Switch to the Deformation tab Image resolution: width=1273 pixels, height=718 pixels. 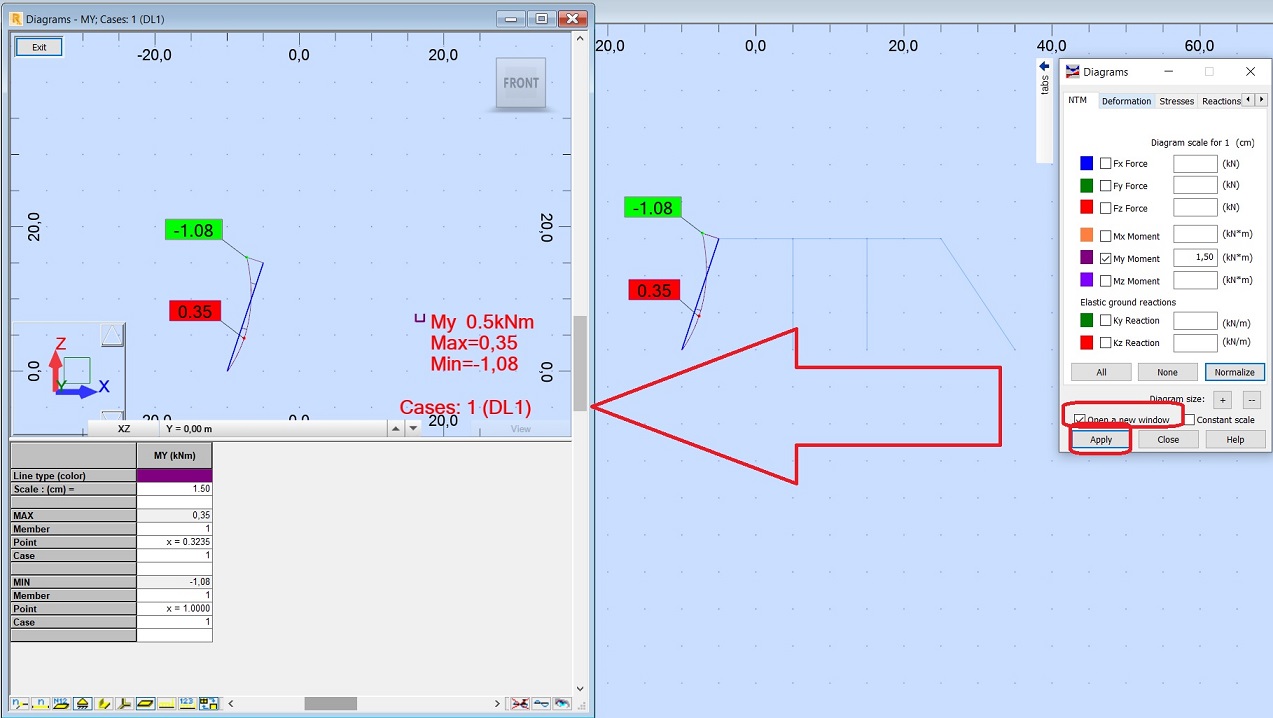click(x=1126, y=100)
